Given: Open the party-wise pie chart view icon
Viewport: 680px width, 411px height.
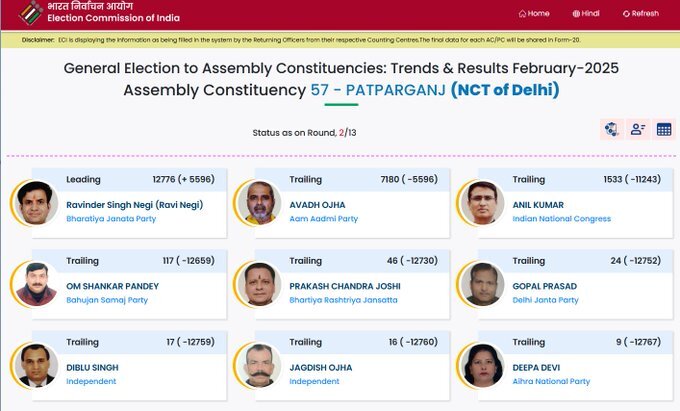Looking at the screenshot, I should pyautogui.click(x=612, y=129).
